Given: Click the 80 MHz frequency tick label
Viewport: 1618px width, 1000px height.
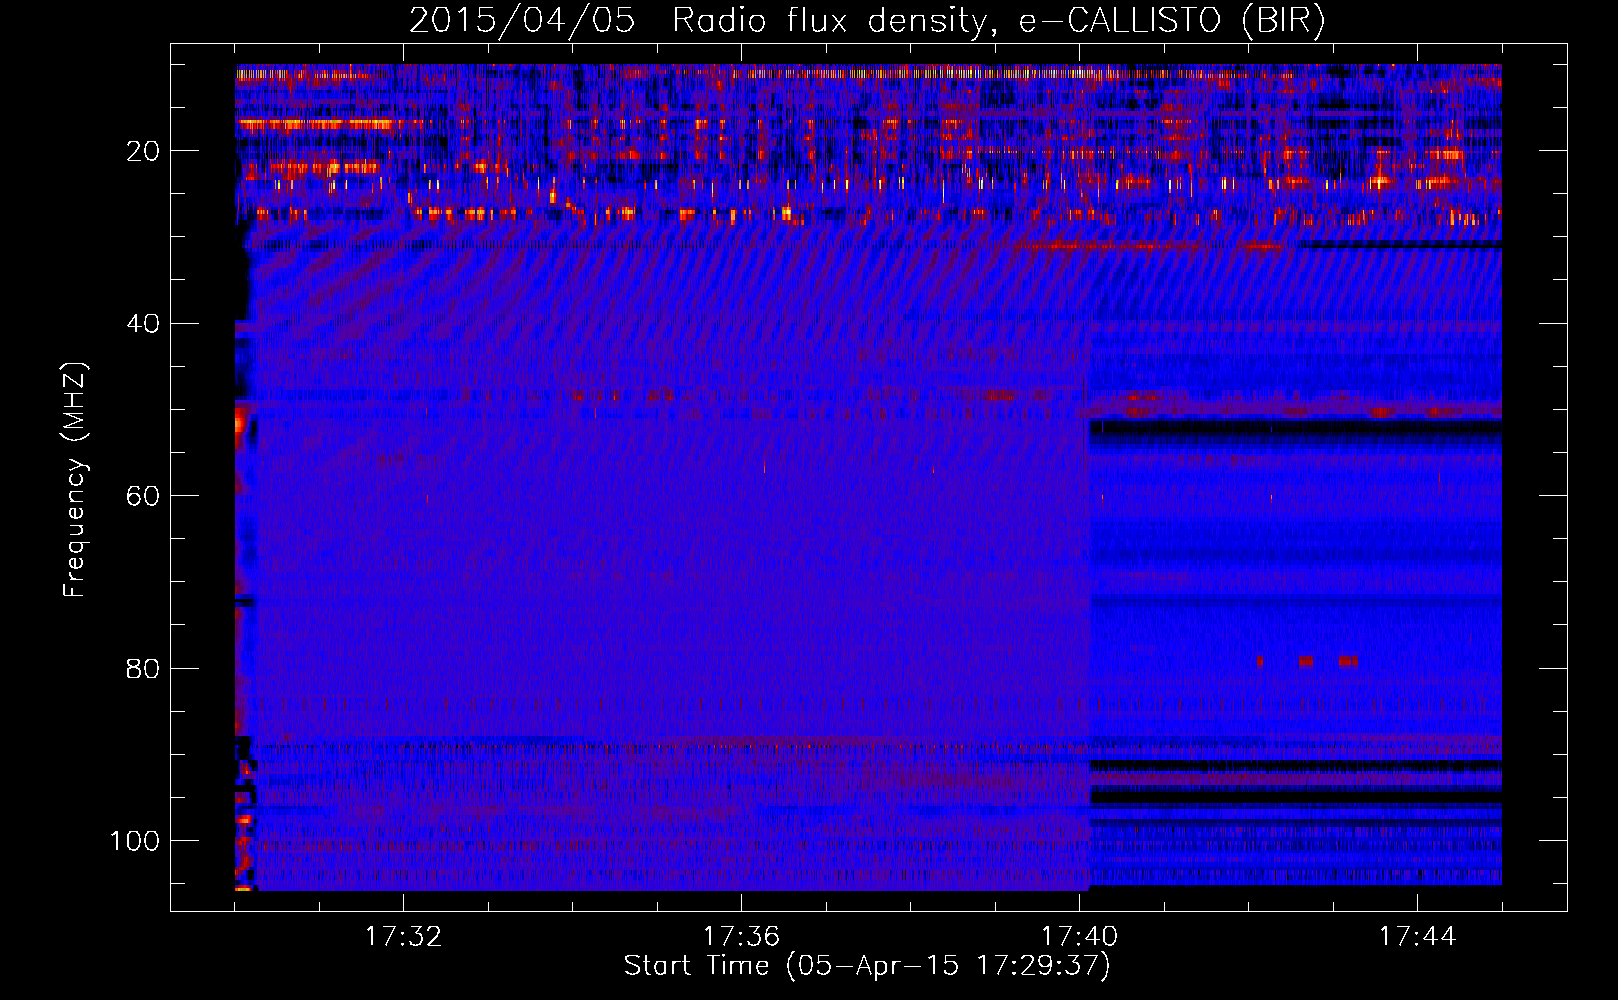Looking at the screenshot, I should click(x=143, y=668).
